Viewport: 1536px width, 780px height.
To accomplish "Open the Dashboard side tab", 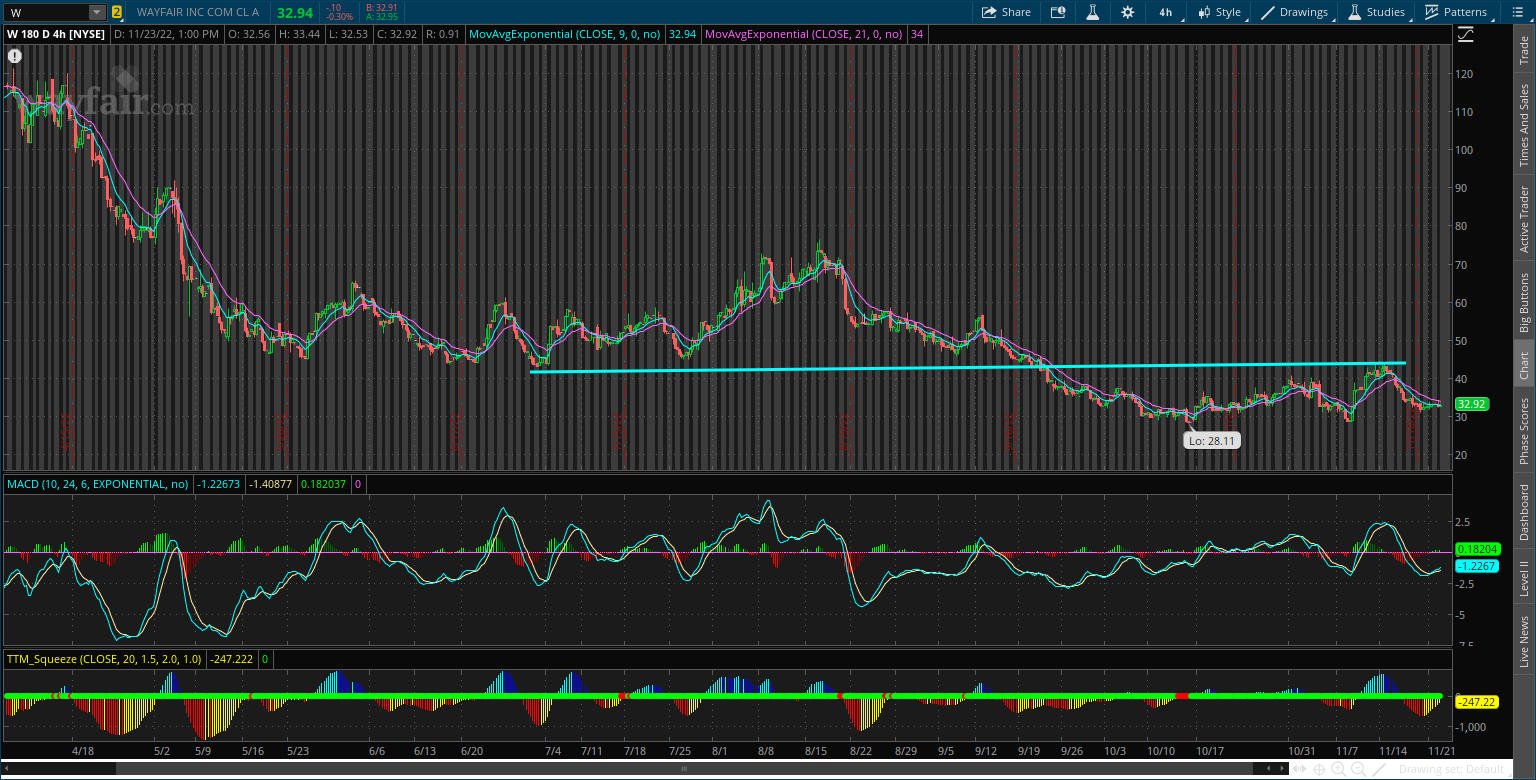I will point(1524,513).
